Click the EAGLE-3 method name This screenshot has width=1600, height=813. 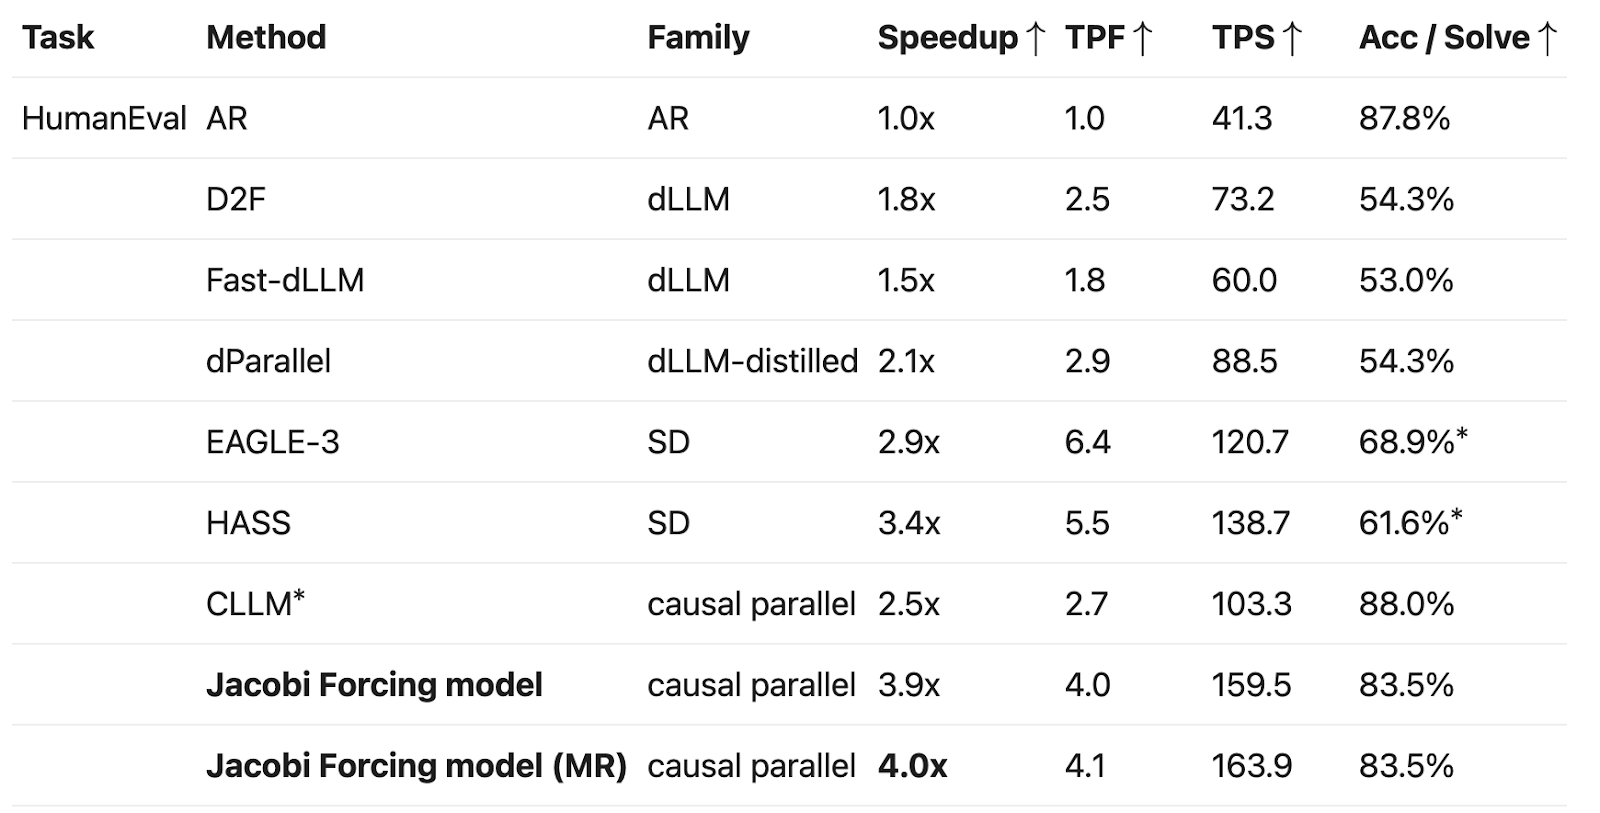[273, 442]
